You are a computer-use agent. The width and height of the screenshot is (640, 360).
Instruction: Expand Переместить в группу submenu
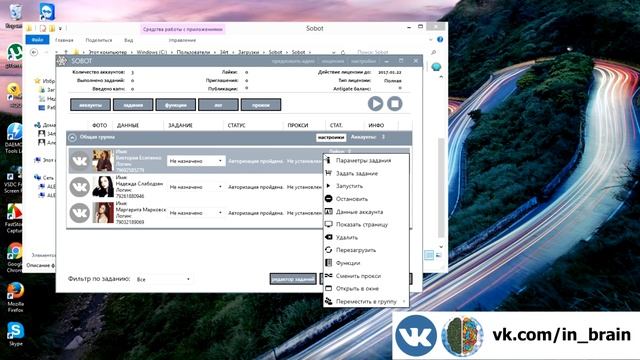366,301
